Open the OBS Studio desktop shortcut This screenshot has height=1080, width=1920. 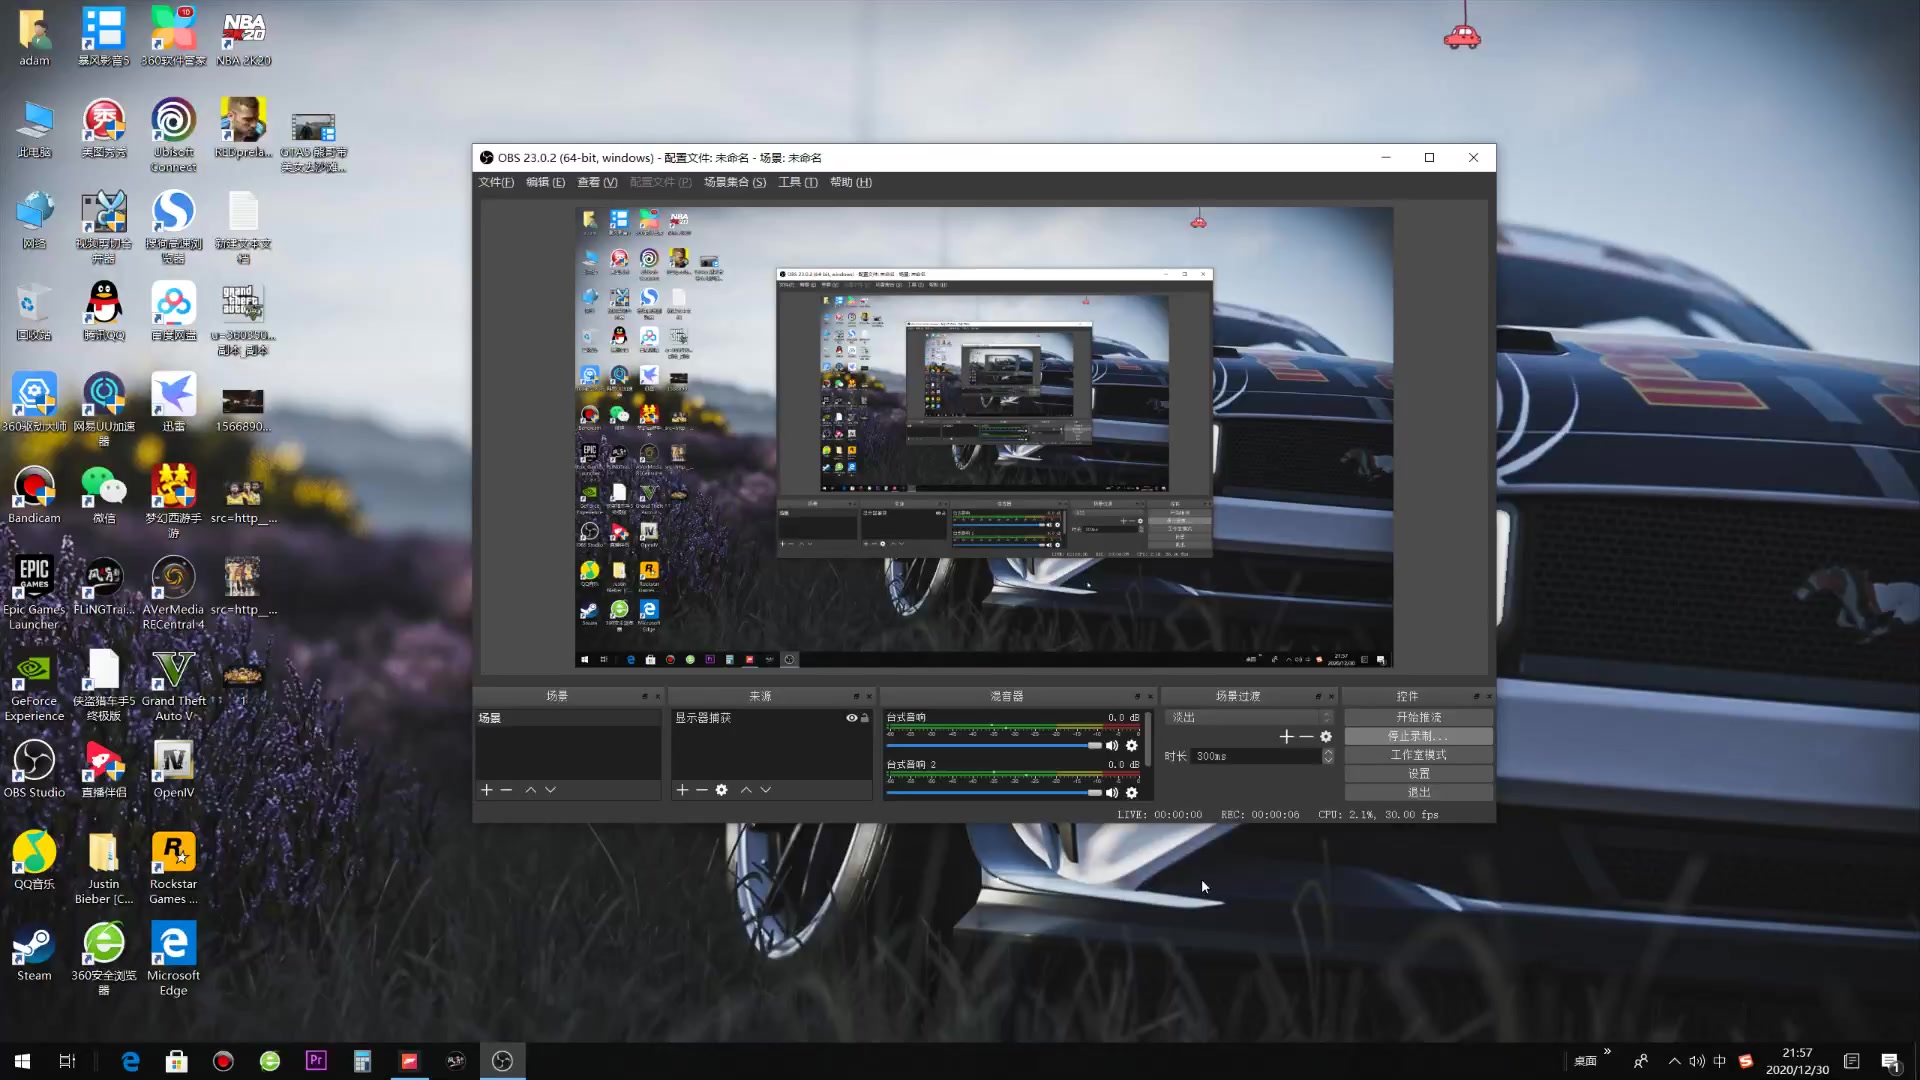tap(34, 770)
